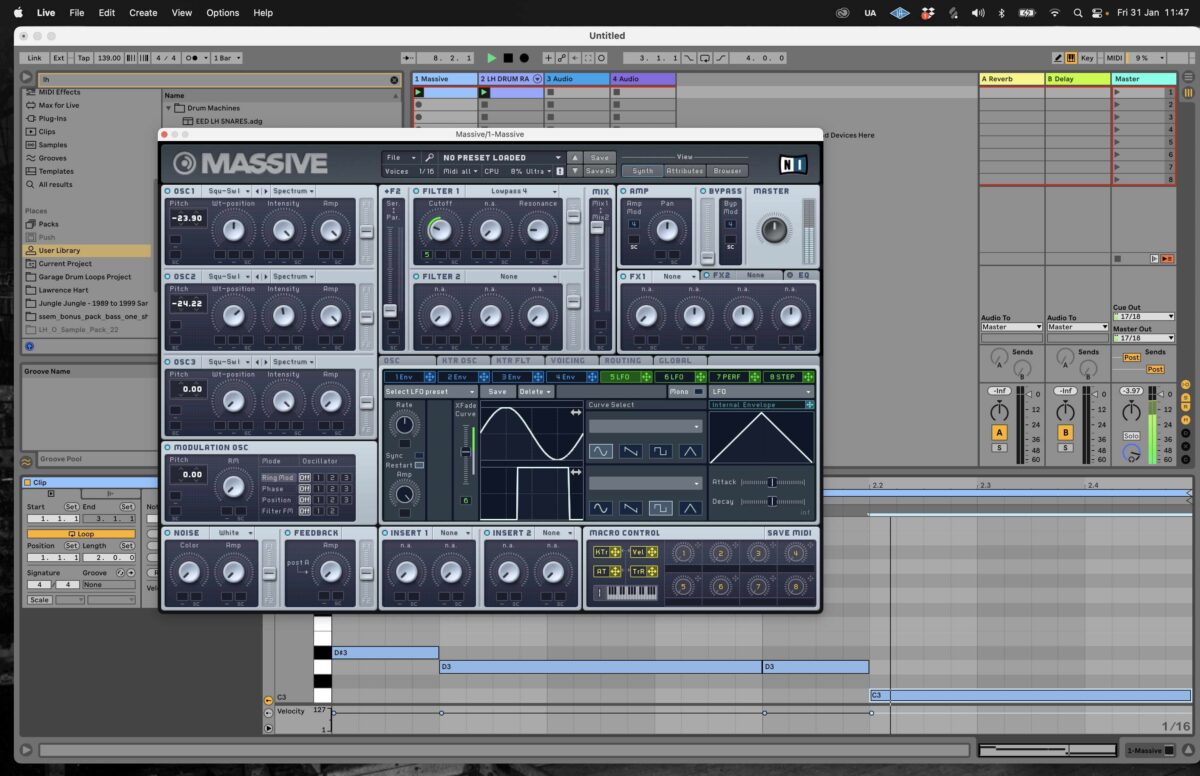Click the Vel macro source handle
The height and width of the screenshot is (776, 1200).
pyautogui.click(x=652, y=552)
